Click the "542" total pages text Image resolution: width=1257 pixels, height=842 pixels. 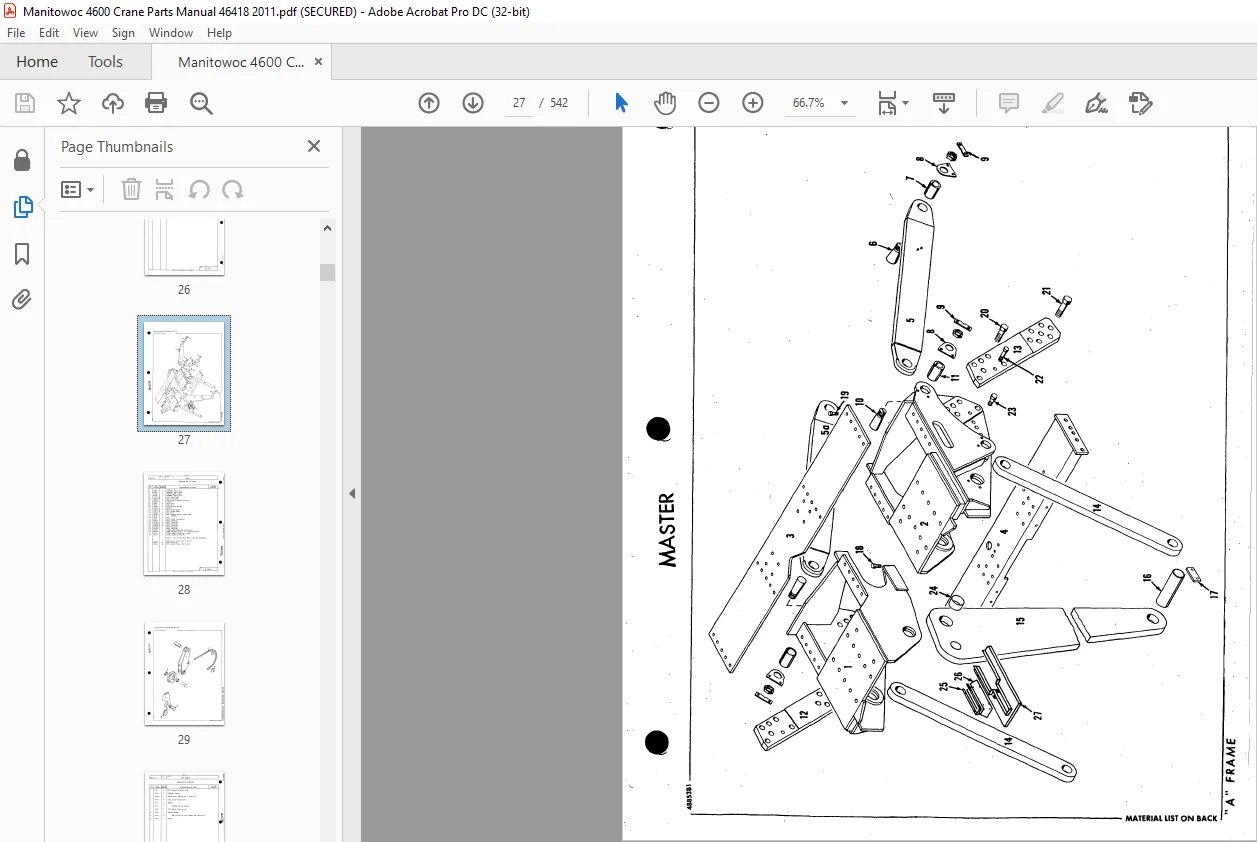pos(559,103)
